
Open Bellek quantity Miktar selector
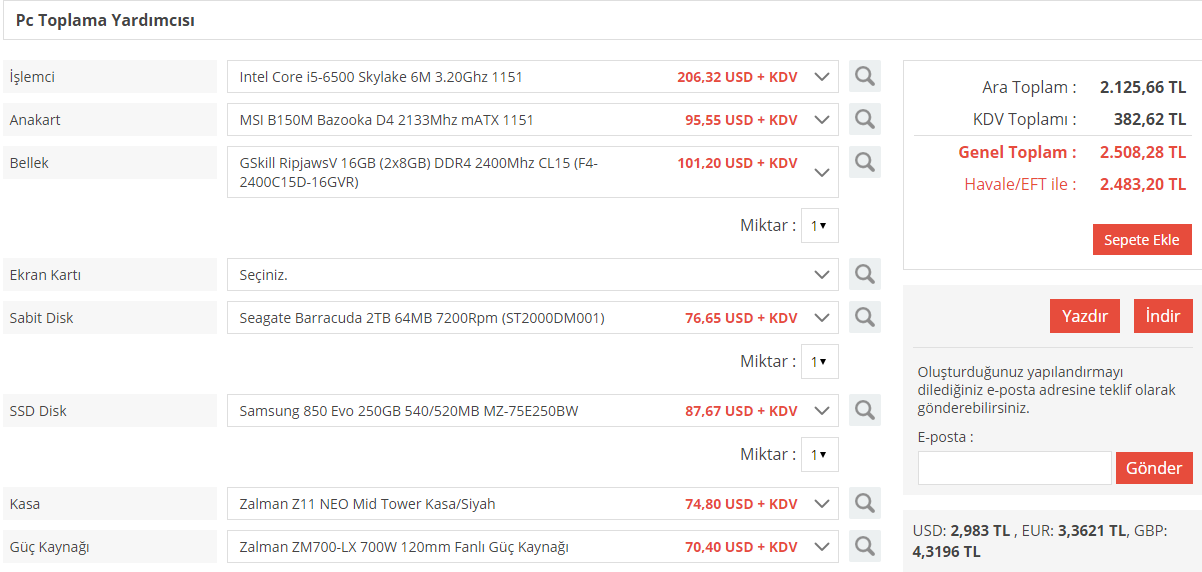[820, 226]
